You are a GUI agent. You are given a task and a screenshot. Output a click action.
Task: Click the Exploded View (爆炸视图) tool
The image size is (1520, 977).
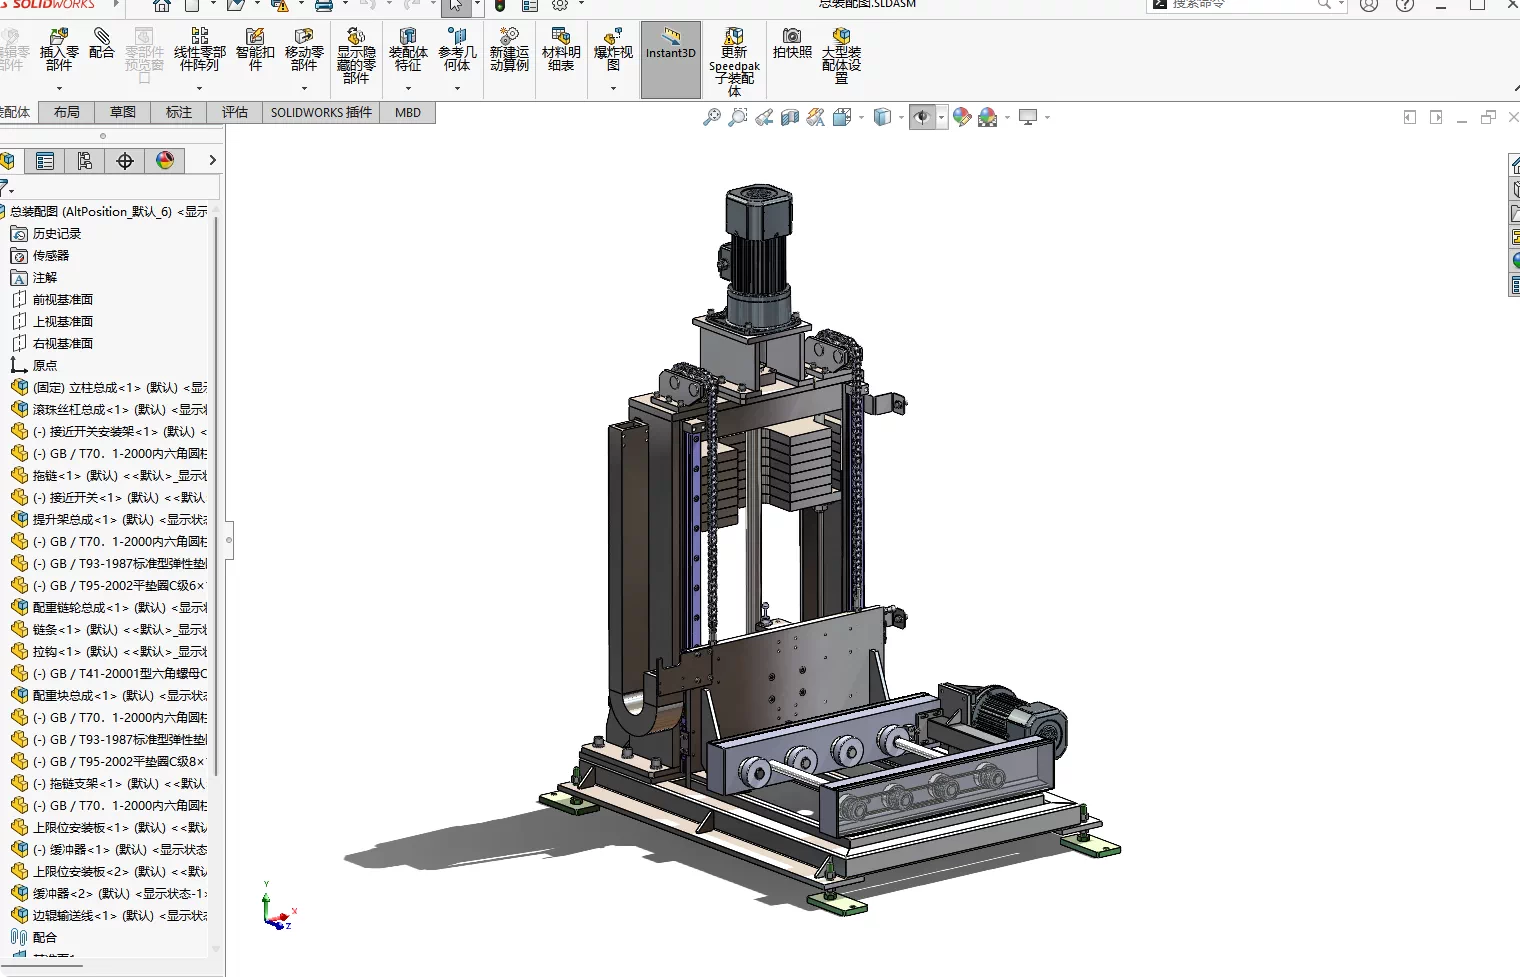[613, 50]
